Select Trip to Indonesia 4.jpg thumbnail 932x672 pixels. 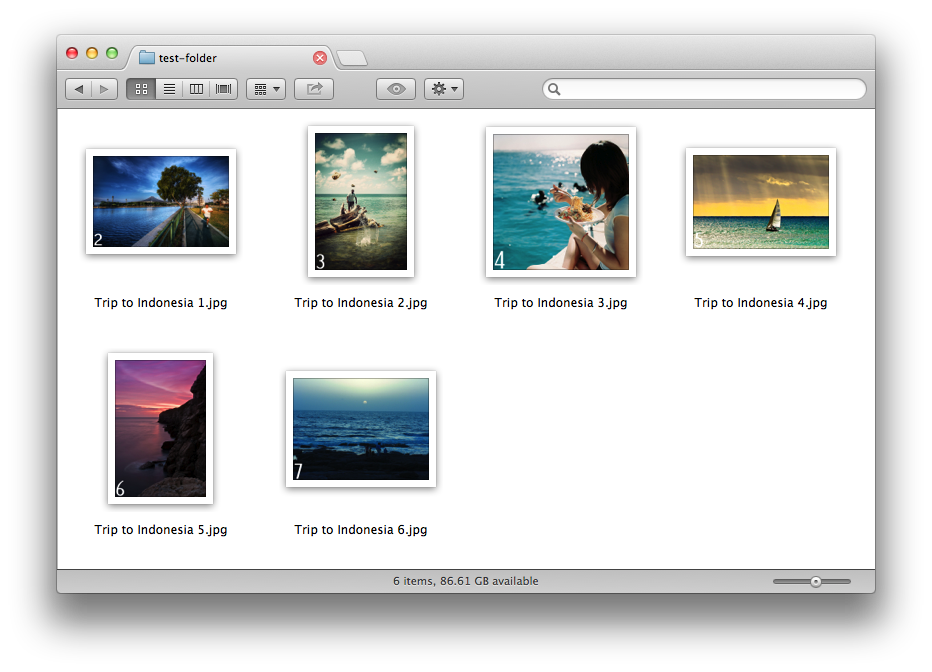[x=761, y=202]
